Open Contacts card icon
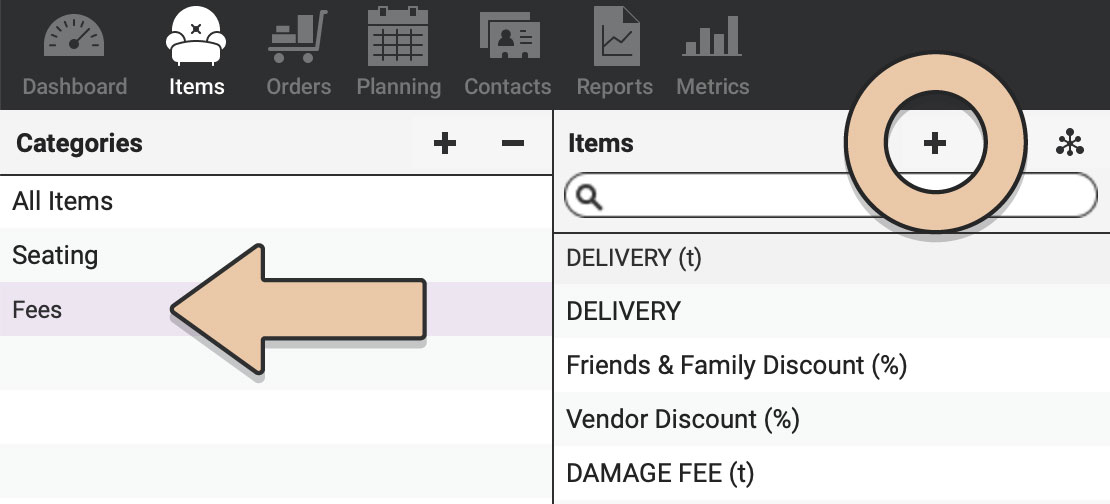 pyautogui.click(x=510, y=35)
